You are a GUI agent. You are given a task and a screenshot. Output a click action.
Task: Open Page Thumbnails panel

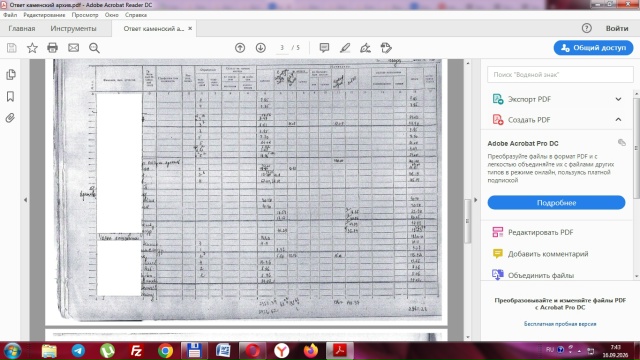pyautogui.click(x=11, y=75)
